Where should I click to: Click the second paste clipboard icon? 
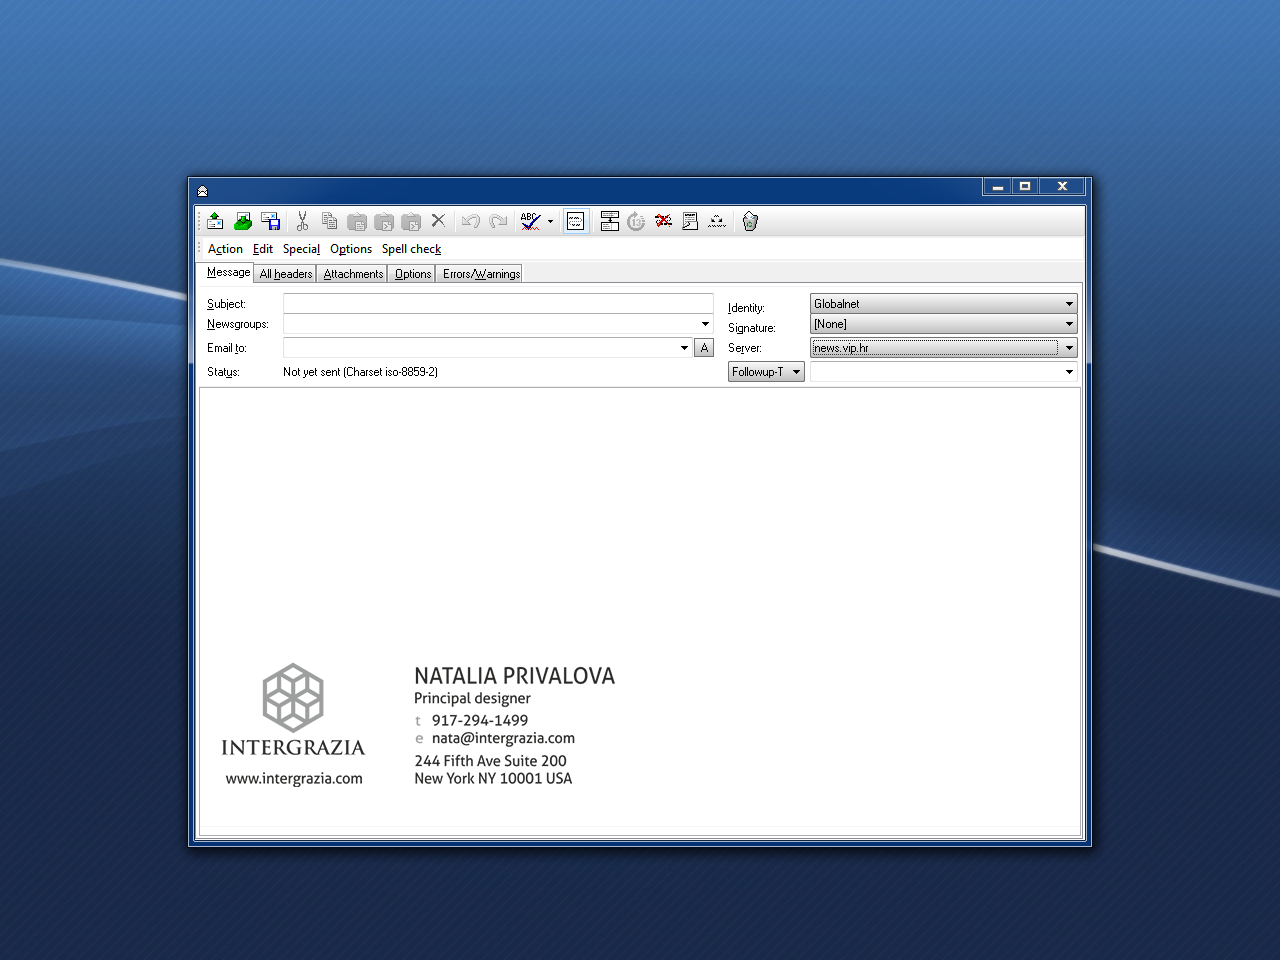point(384,221)
